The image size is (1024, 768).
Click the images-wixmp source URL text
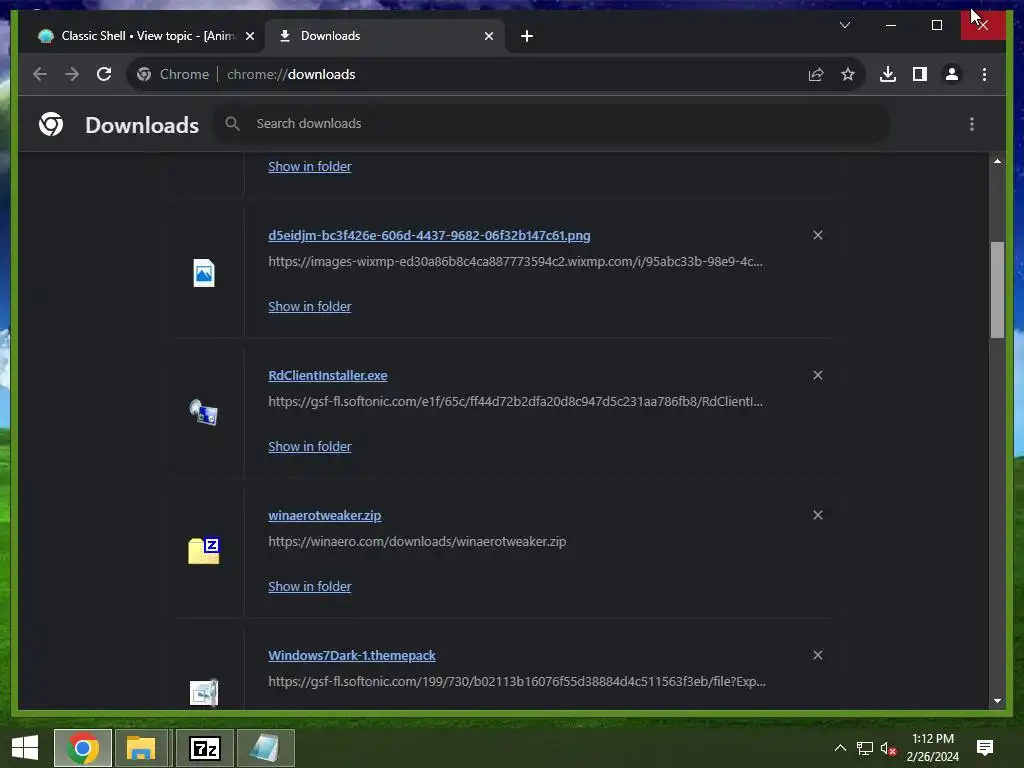[515, 261]
